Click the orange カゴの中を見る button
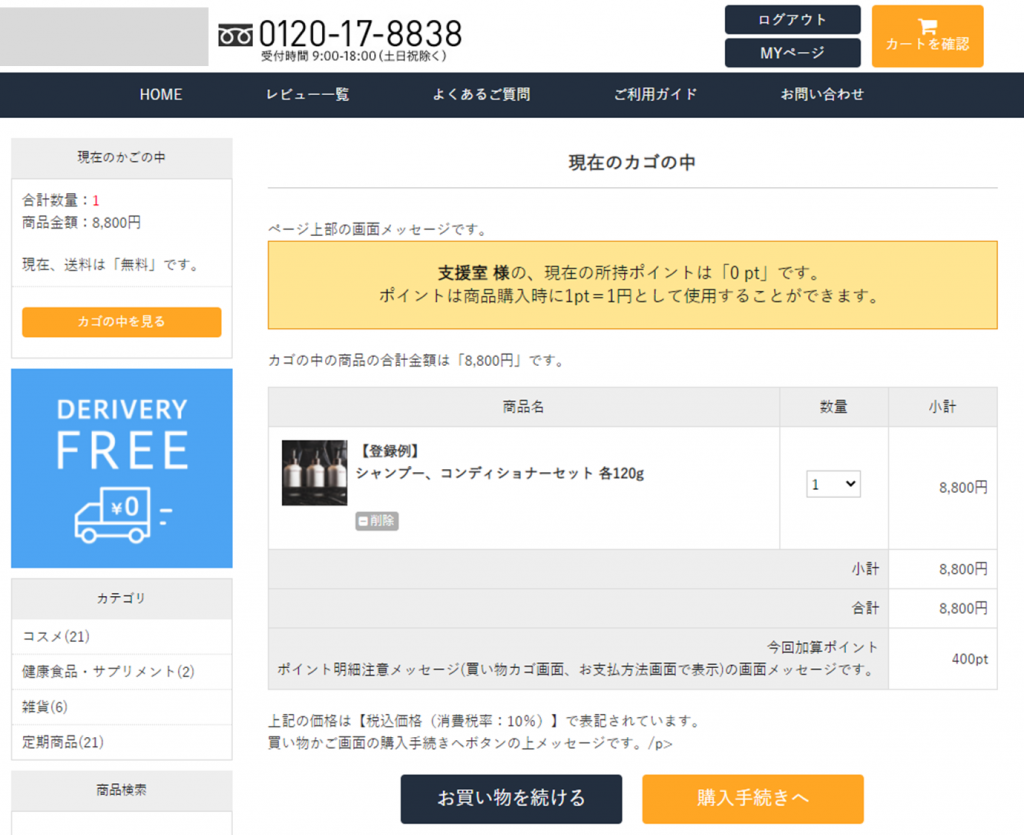1024x835 pixels. (121, 322)
